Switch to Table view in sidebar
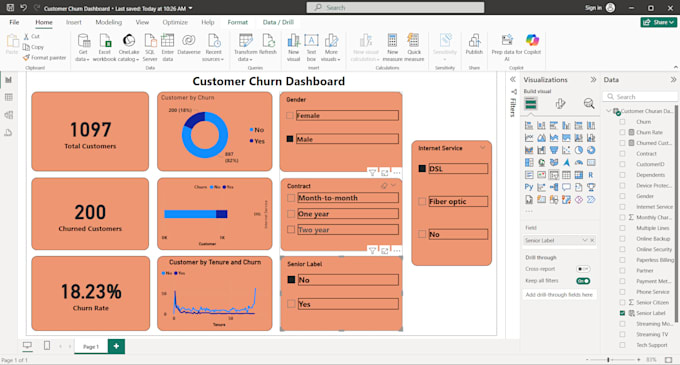The image size is (680, 365). coord(9,97)
